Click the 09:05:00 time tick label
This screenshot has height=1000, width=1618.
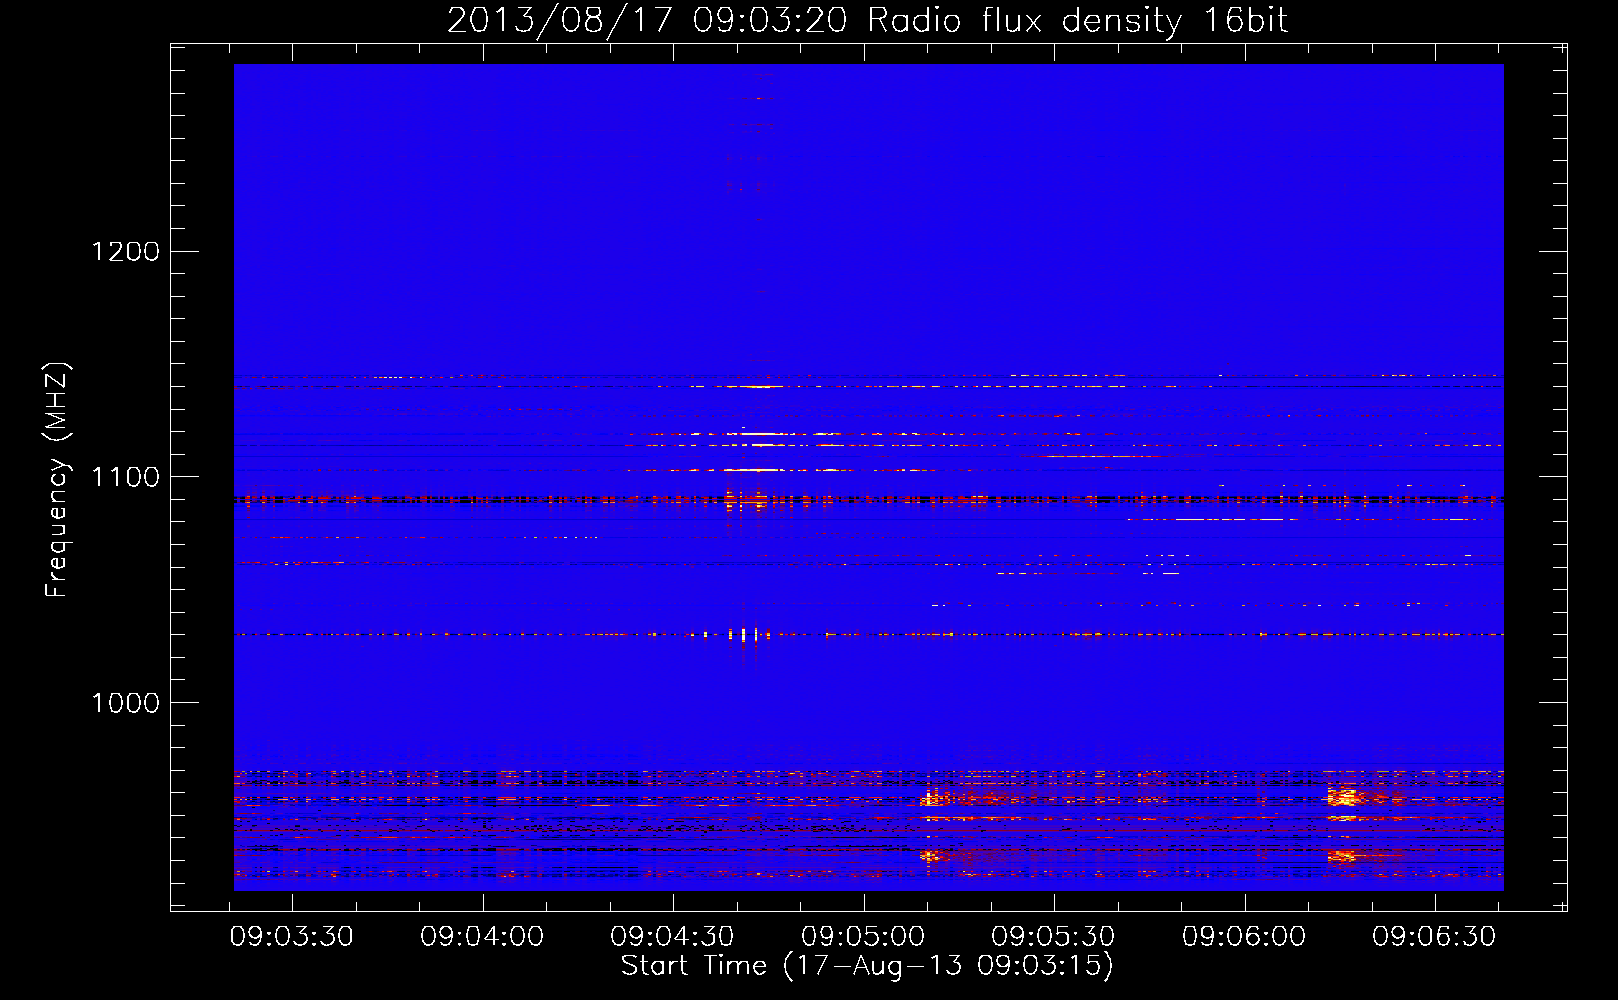point(863,937)
